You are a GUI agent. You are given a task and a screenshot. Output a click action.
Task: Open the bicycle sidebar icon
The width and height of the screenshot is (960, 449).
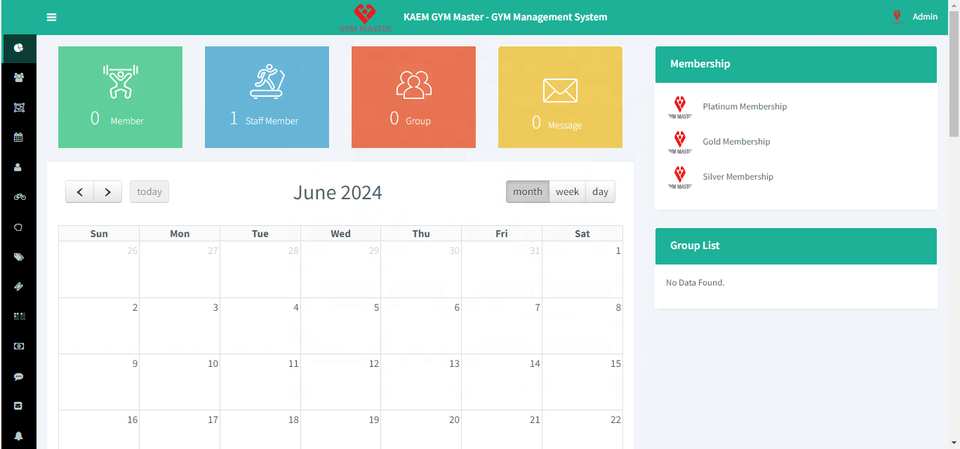pyautogui.click(x=18, y=197)
